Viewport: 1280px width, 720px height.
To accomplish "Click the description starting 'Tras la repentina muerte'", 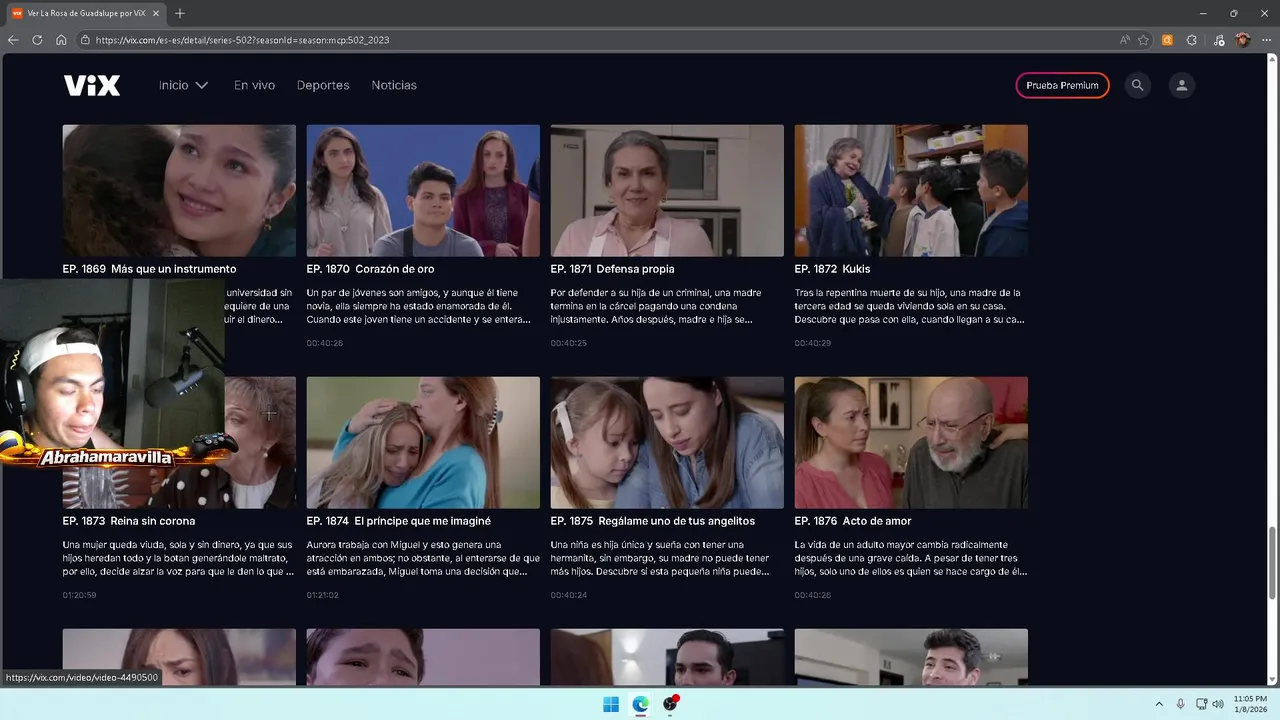I will (x=910, y=306).
